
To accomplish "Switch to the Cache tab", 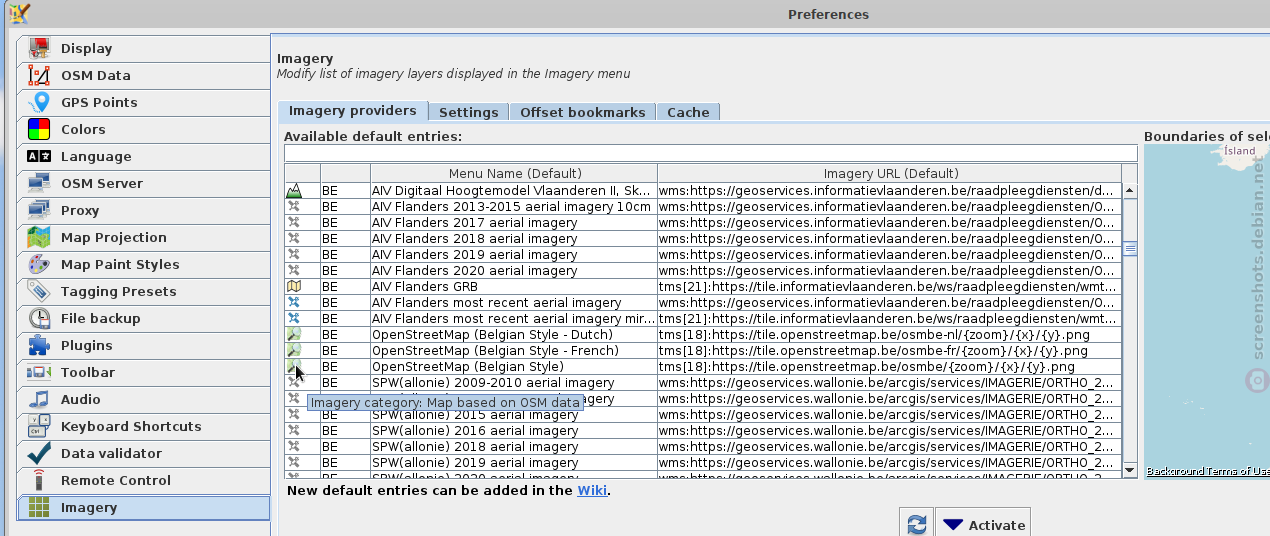I will (688, 112).
